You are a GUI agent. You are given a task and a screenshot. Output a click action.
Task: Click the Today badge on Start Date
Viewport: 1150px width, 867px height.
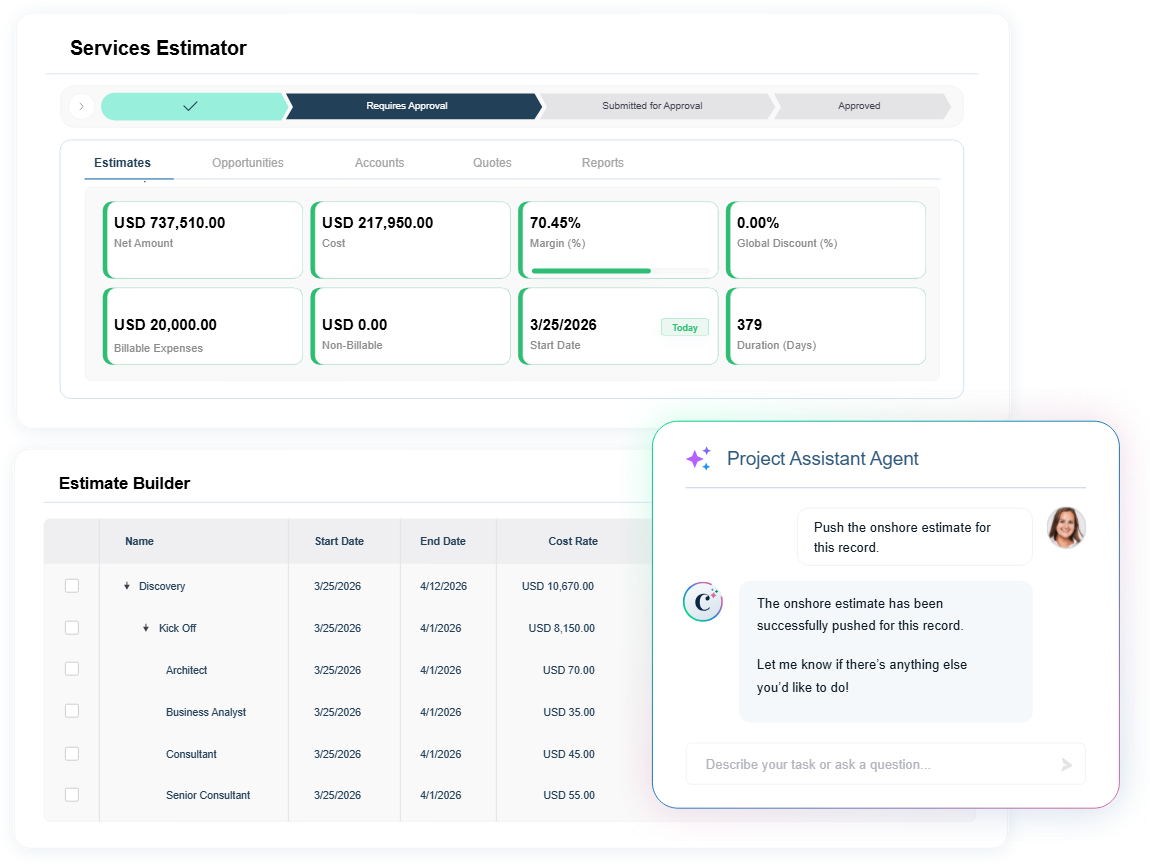[x=685, y=327]
